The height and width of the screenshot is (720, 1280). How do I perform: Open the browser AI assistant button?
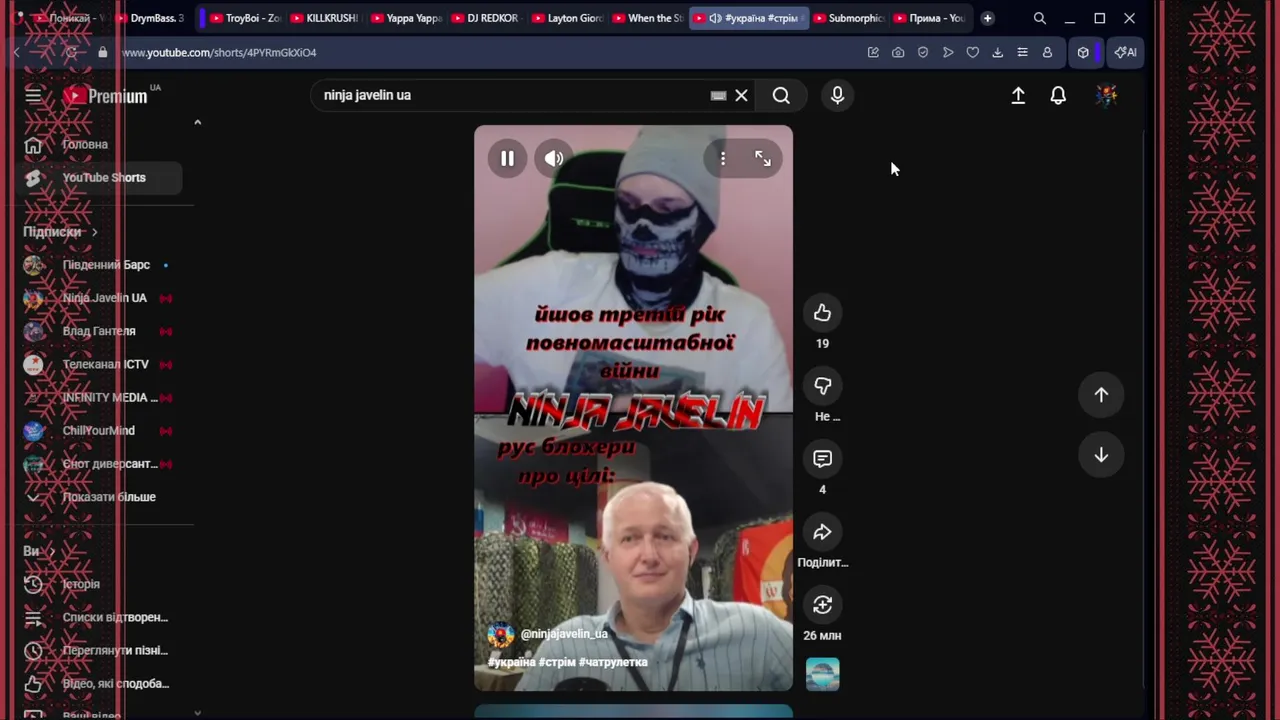(x=1126, y=52)
